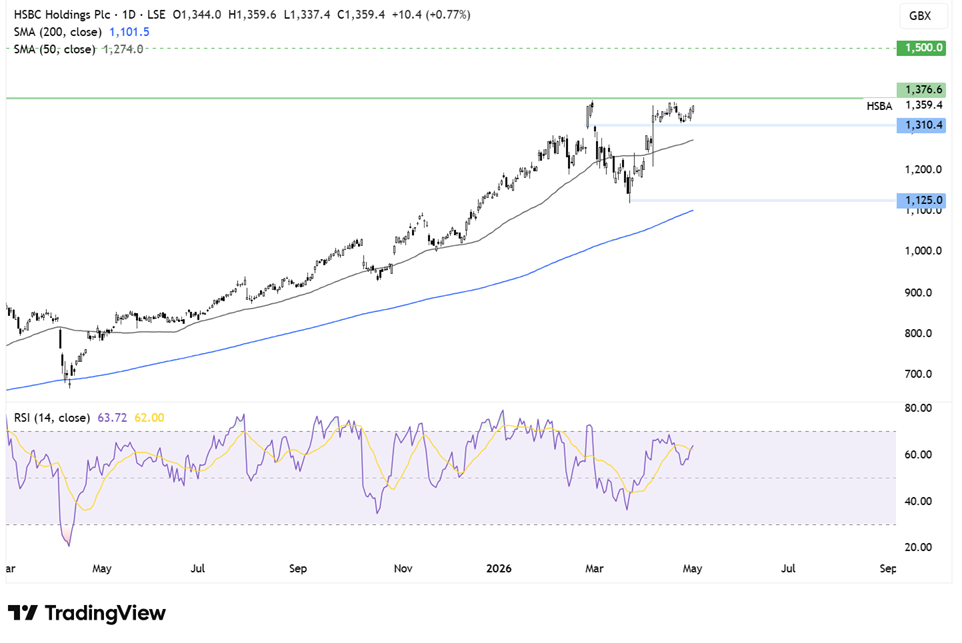
Task: Click the HSBA symbol label
Action: (x=879, y=106)
